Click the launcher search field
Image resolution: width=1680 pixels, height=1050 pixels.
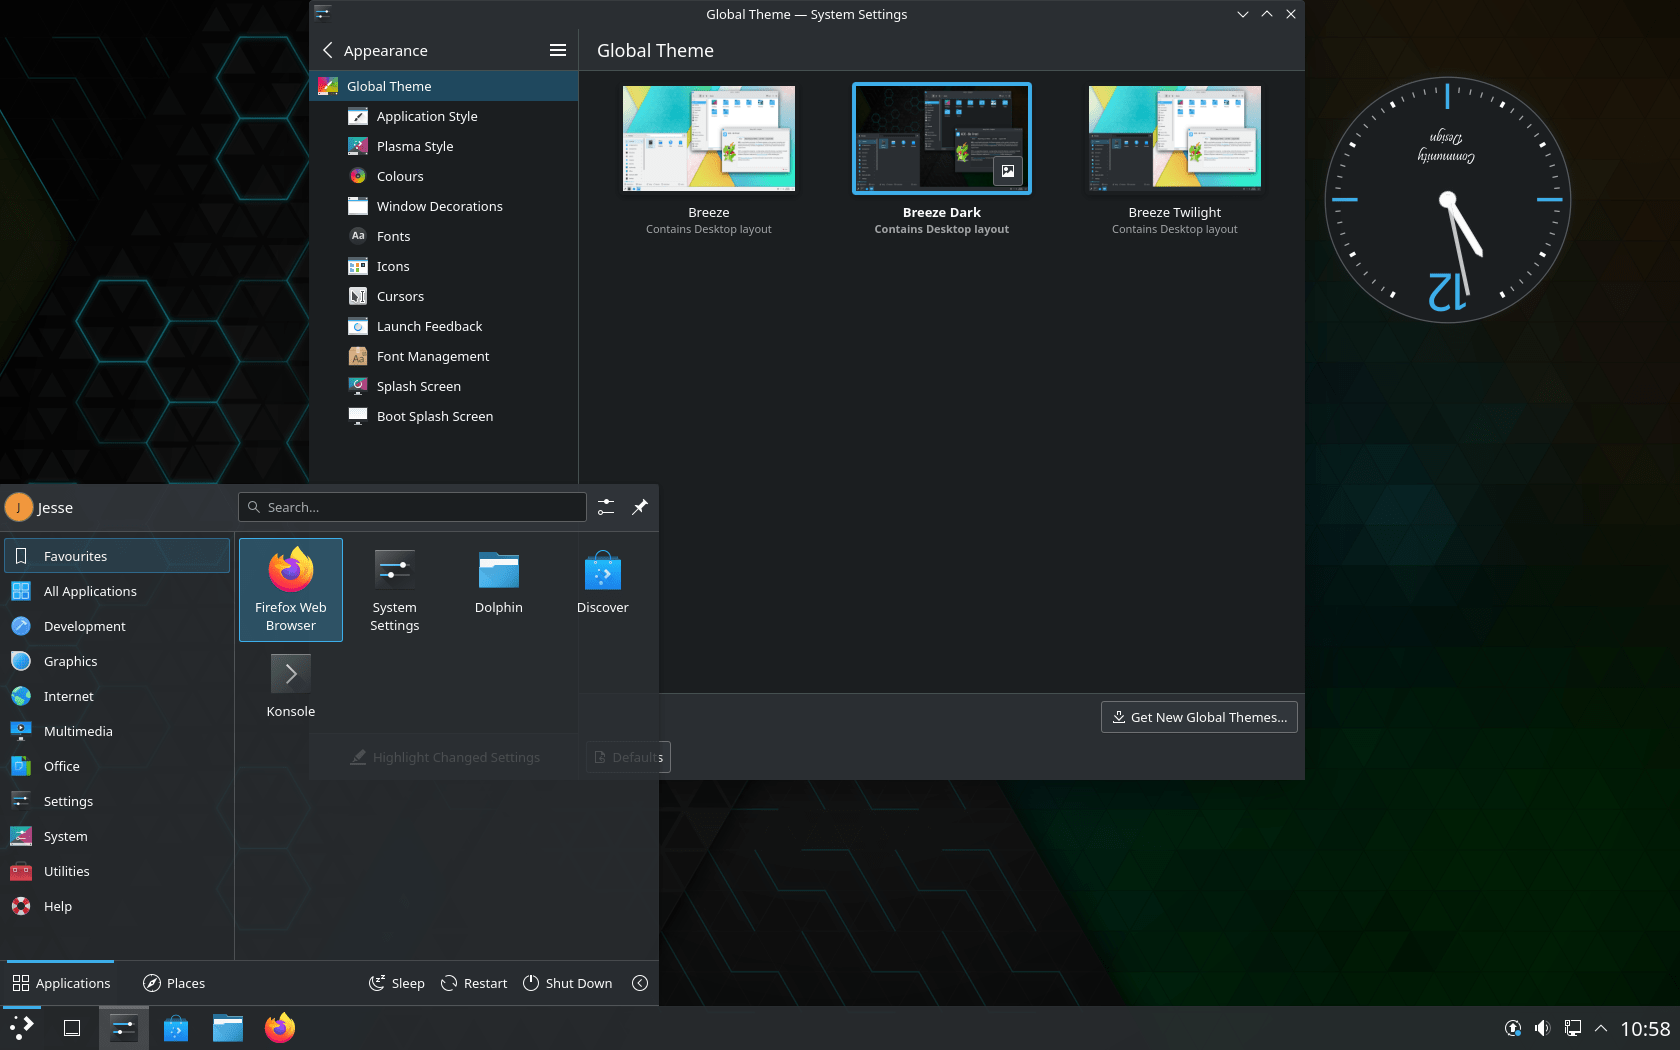pyautogui.click(x=412, y=507)
